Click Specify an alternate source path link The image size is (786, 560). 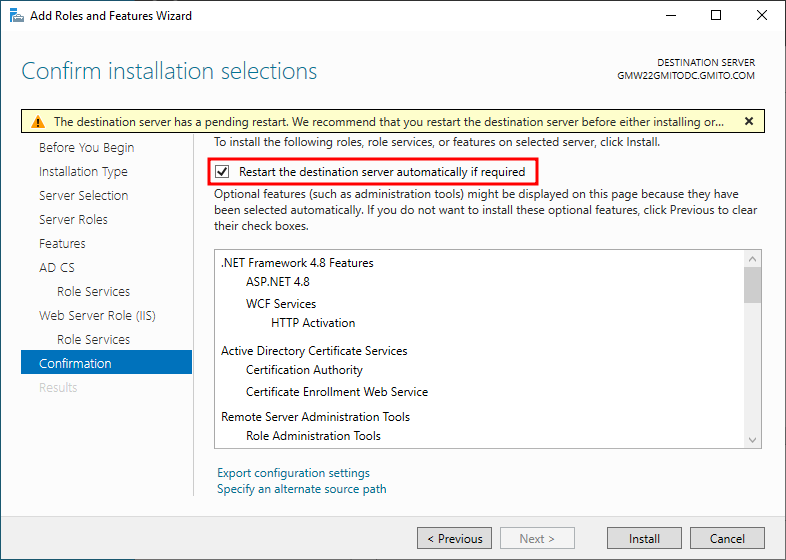[302, 489]
